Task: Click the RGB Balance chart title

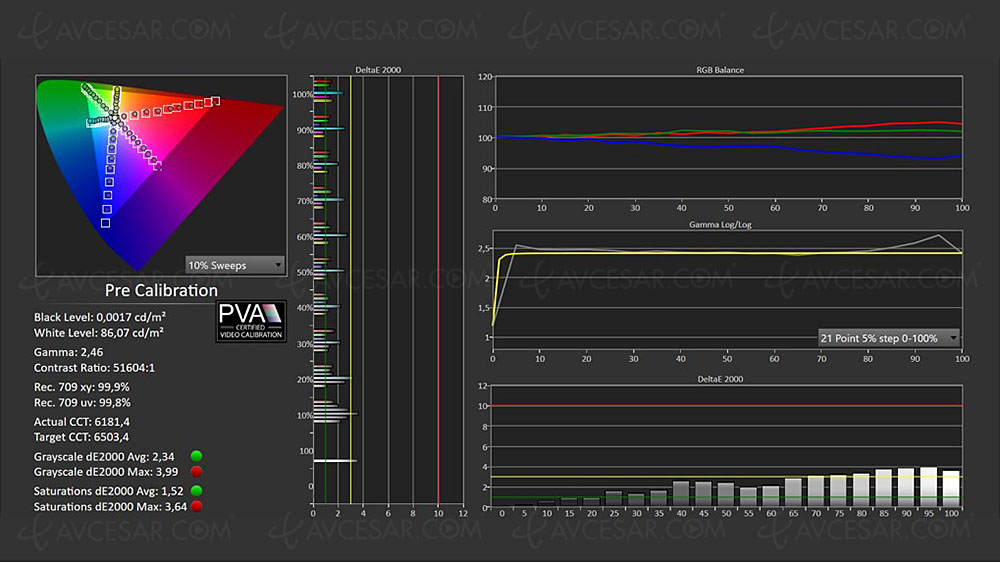Action: click(728, 70)
